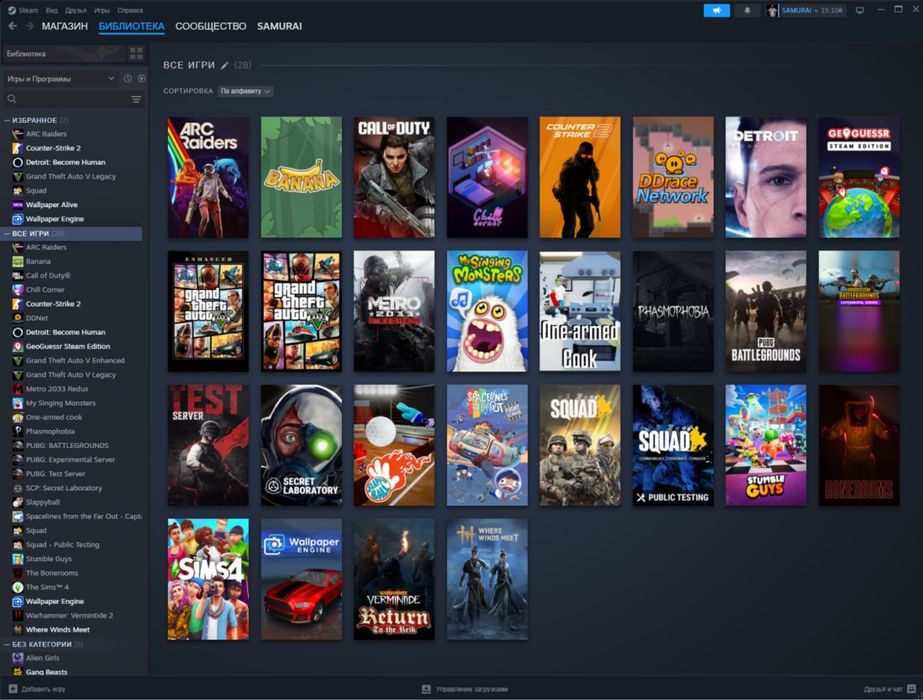Open the My Singing Monsters cover
This screenshot has width=923, height=700.
(487, 311)
